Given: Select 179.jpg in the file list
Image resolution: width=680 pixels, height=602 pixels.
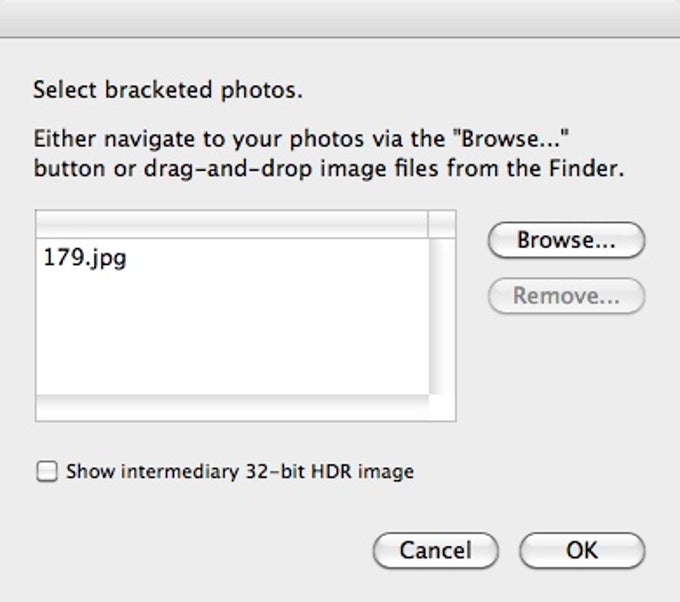Looking at the screenshot, I should coord(85,259).
